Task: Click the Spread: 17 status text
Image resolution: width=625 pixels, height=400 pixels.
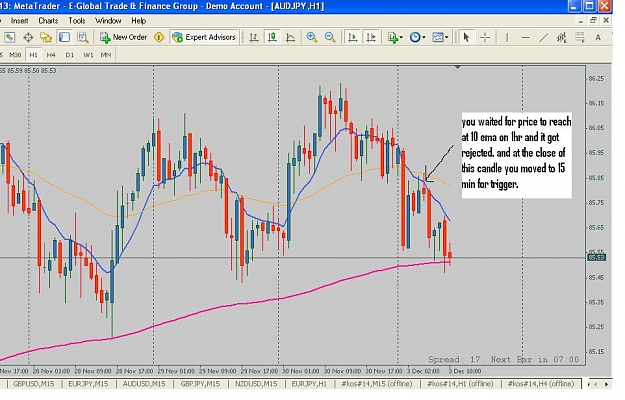Action: (x=454, y=359)
